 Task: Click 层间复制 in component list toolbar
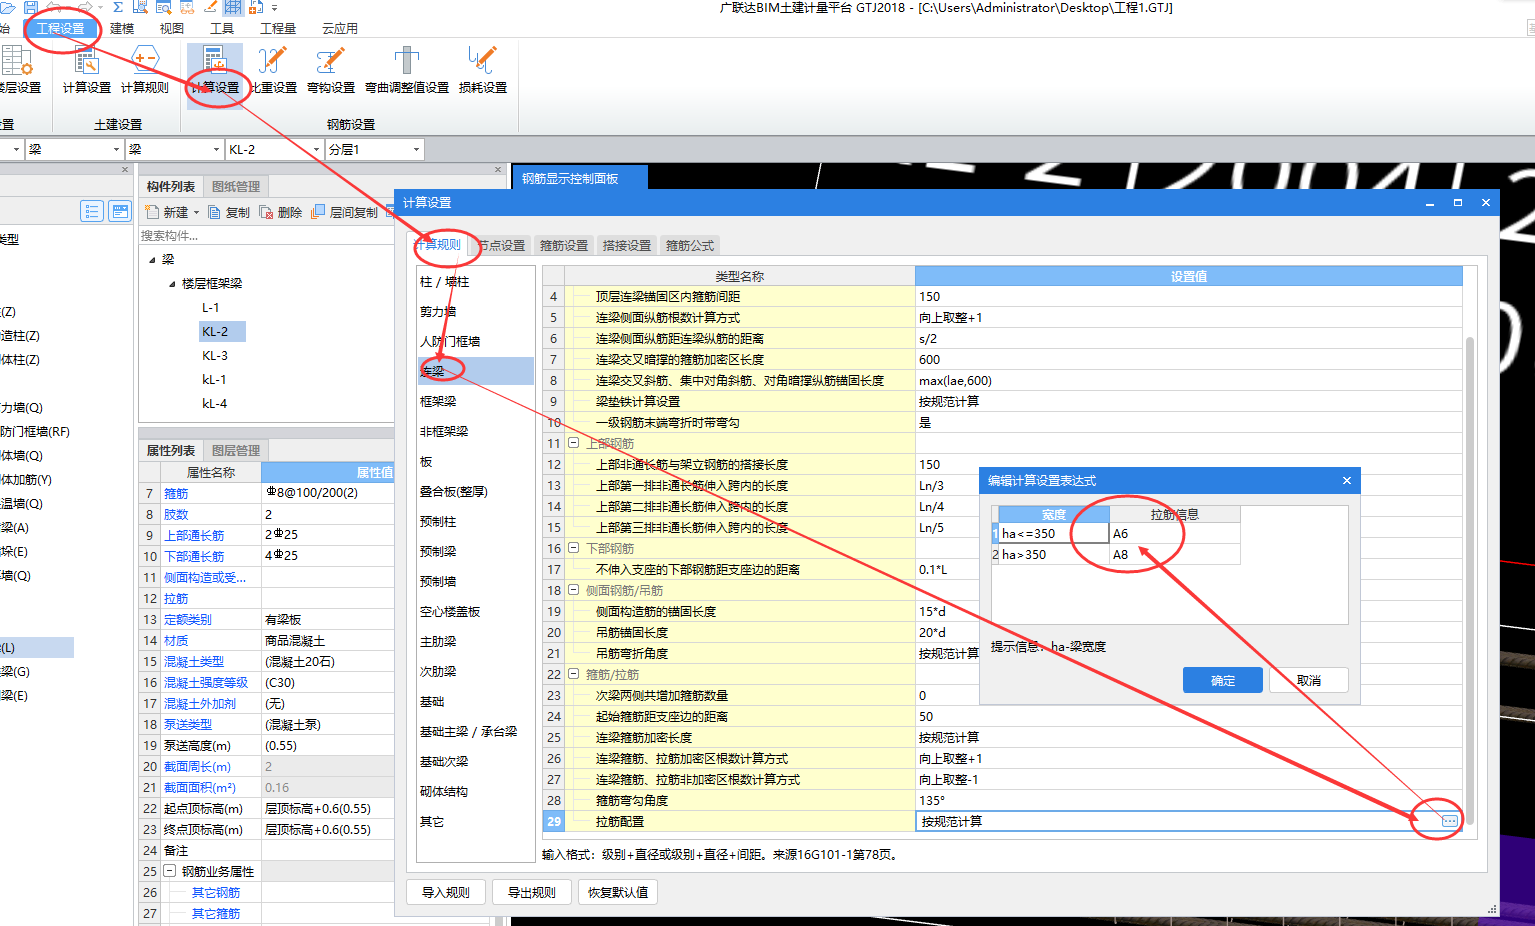tap(345, 212)
